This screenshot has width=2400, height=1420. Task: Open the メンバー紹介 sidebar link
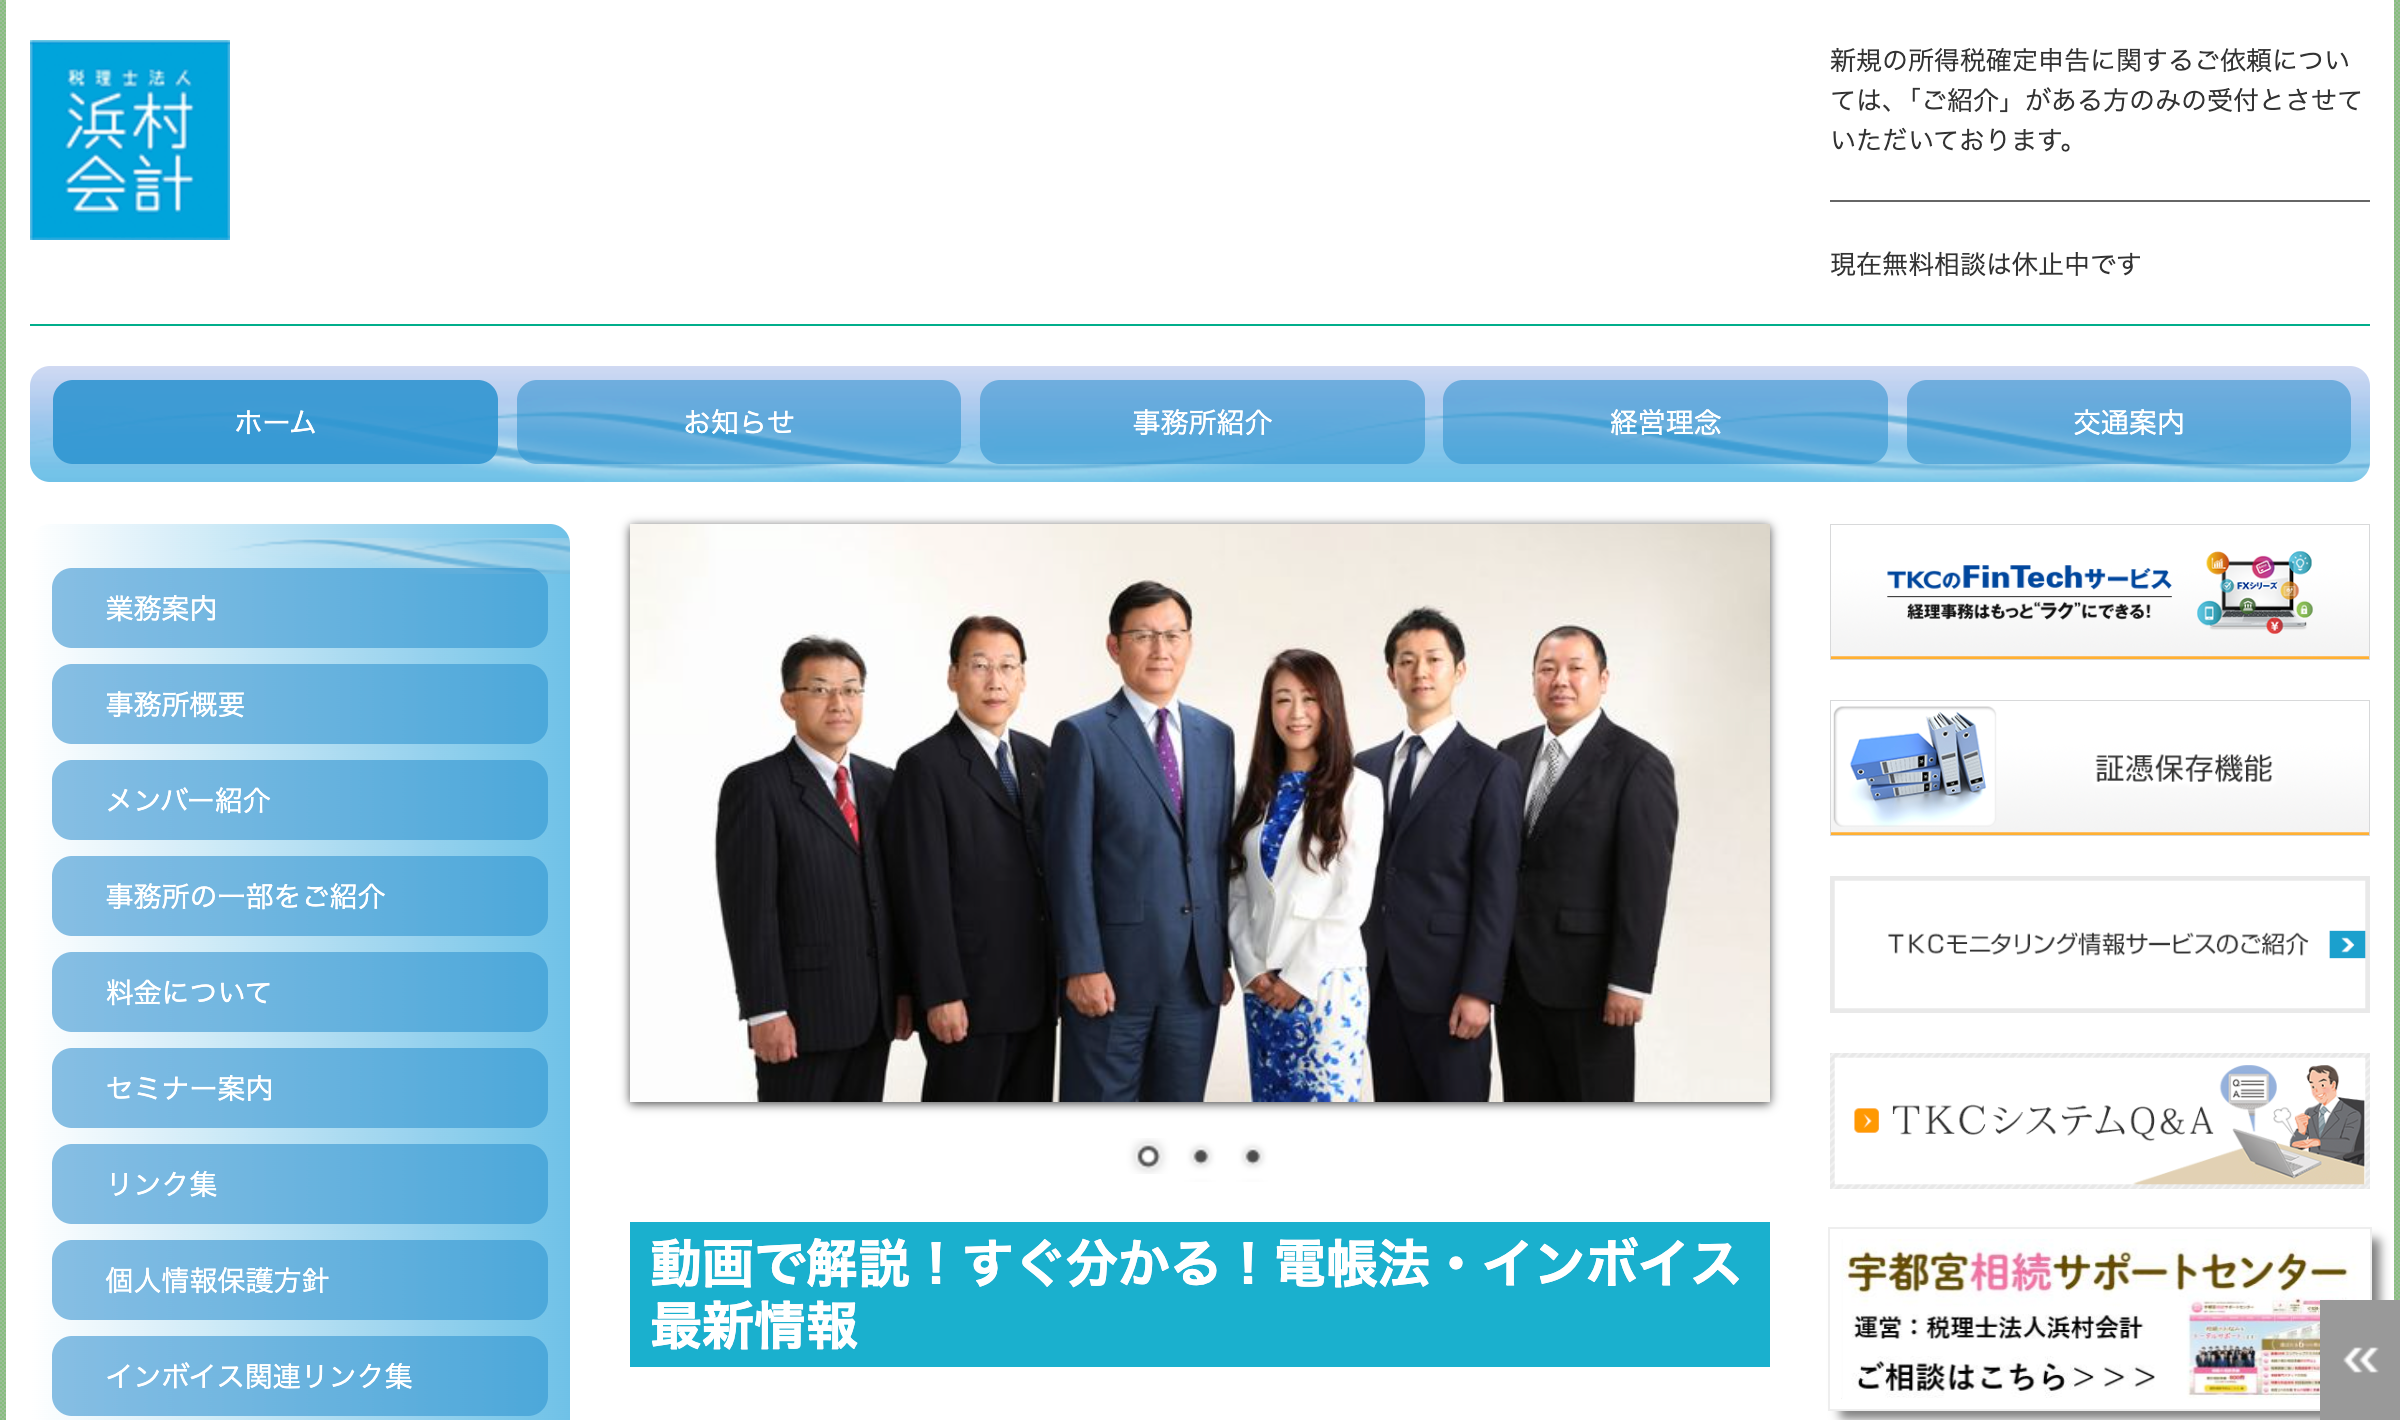point(299,800)
